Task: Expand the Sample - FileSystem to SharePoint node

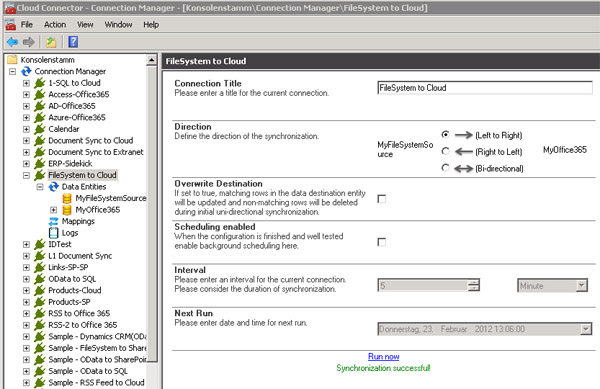Action: [26, 348]
